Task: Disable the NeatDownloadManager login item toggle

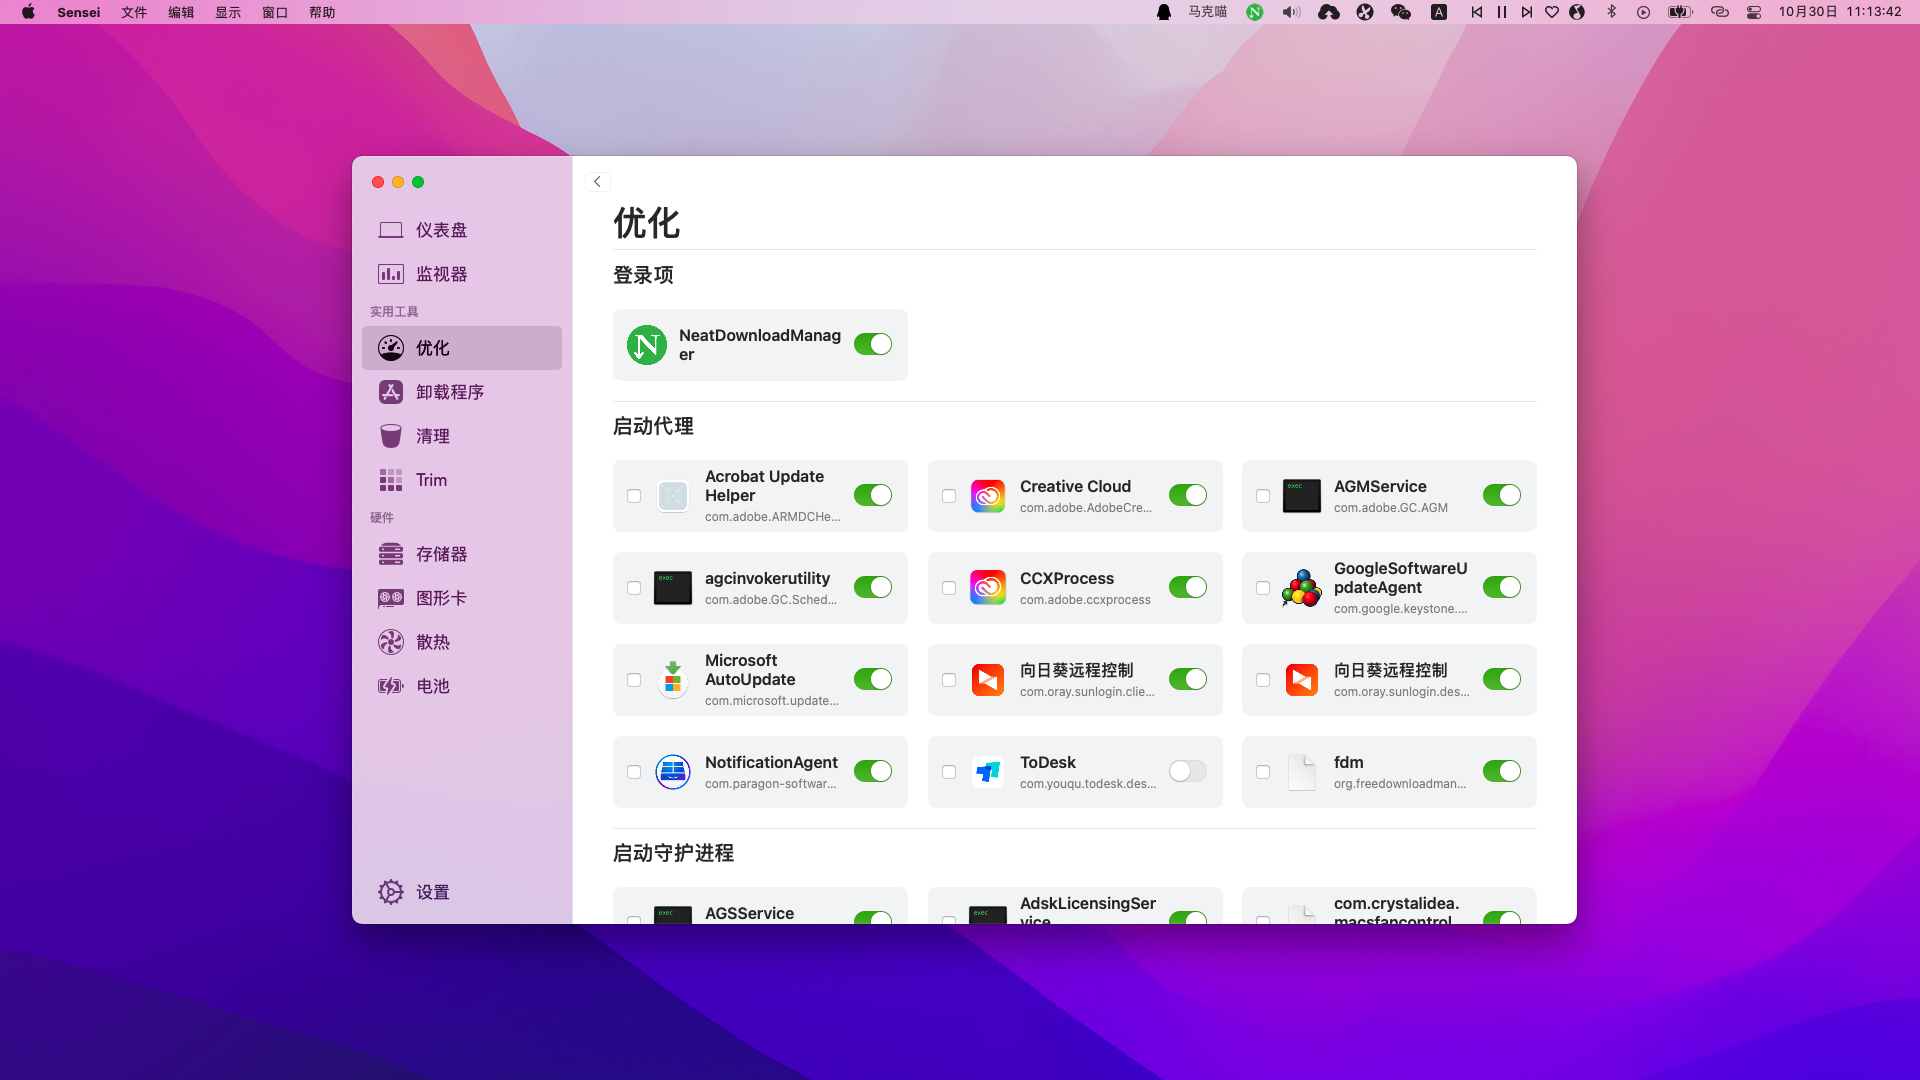Action: click(x=873, y=344)
